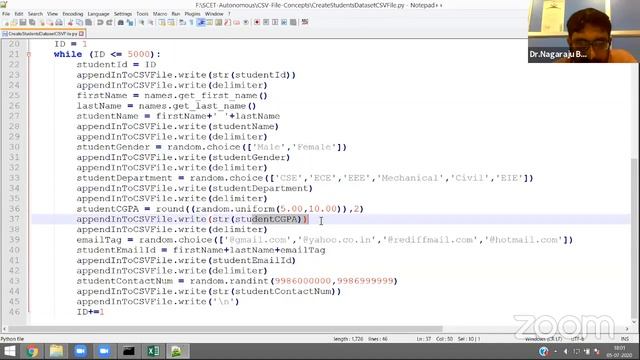Click the horizontal scrollbar left arrow

pos(4,329)
